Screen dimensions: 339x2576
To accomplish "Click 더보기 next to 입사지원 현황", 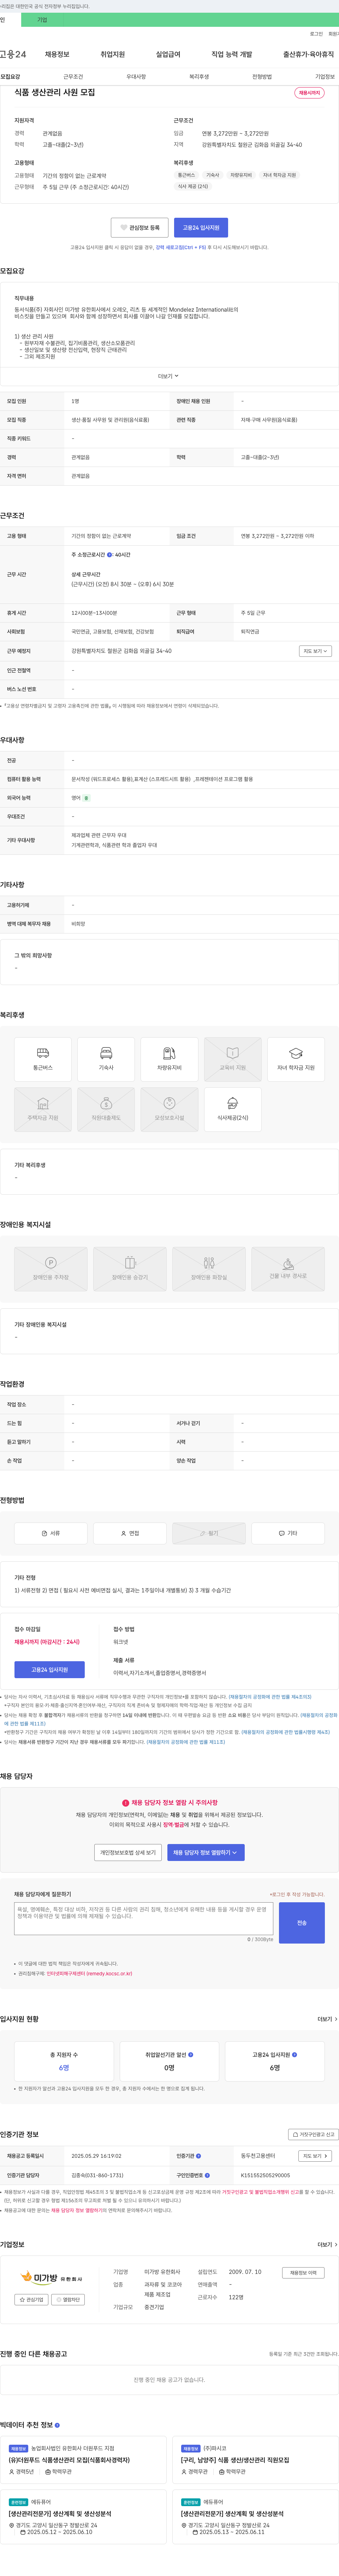I will pos(327,2019).
